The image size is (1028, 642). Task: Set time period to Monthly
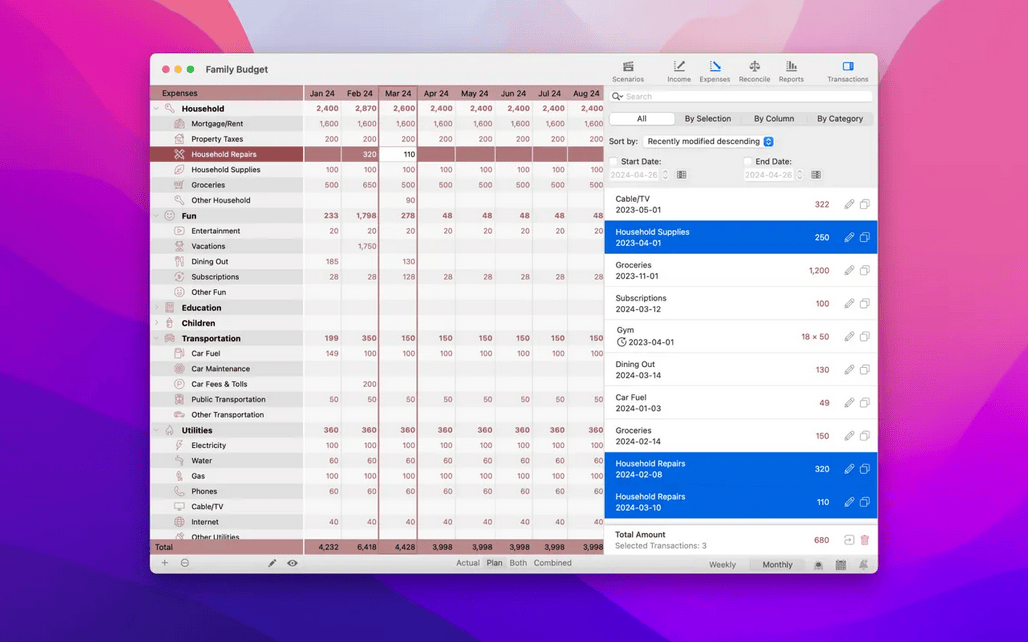[x=778, y=565]
